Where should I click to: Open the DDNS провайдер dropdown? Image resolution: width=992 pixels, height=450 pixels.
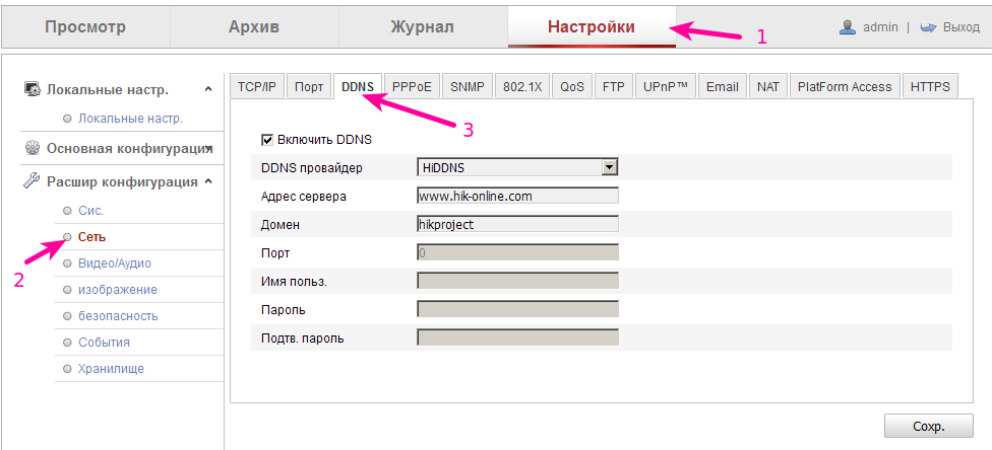(x=609, y=167)
